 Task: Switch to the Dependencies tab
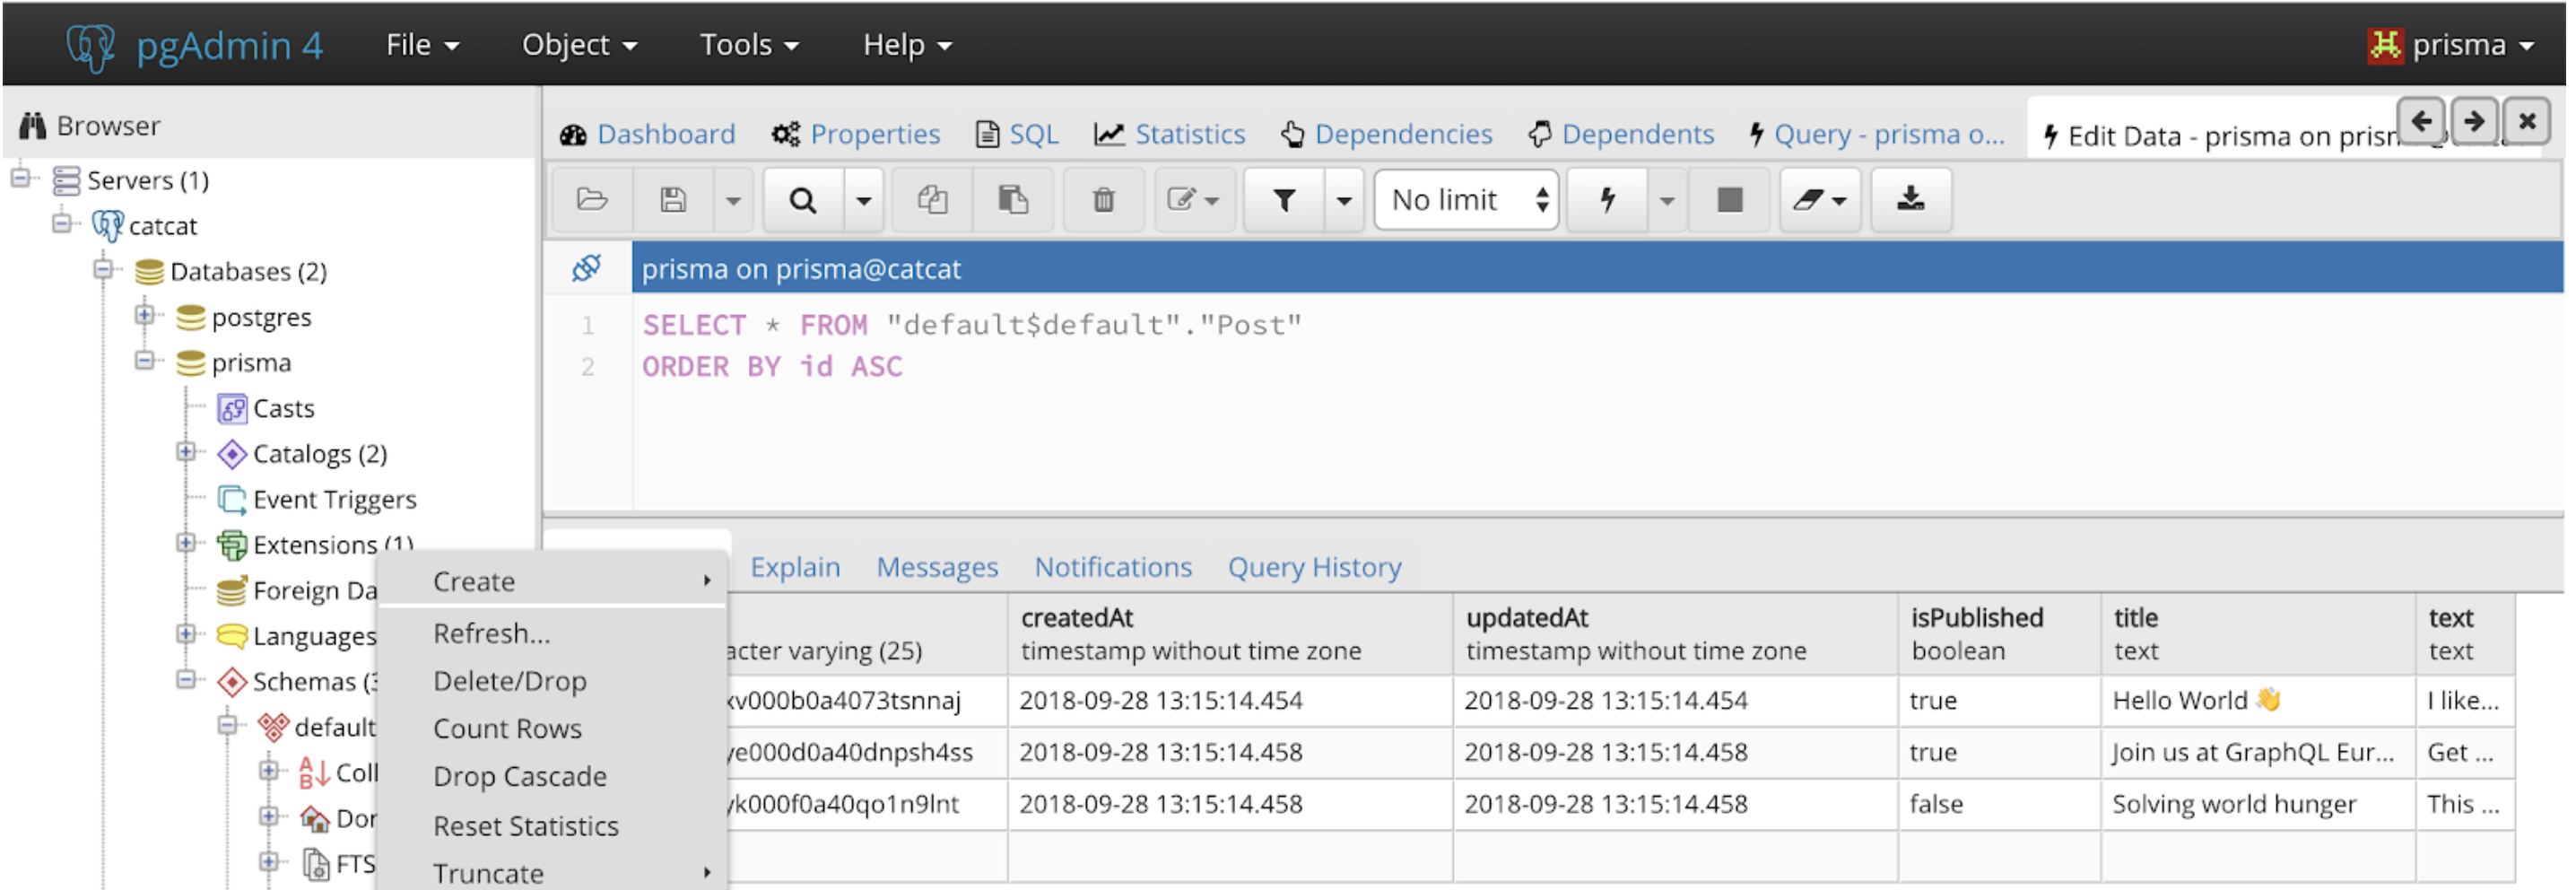[x=1387, y=134]
